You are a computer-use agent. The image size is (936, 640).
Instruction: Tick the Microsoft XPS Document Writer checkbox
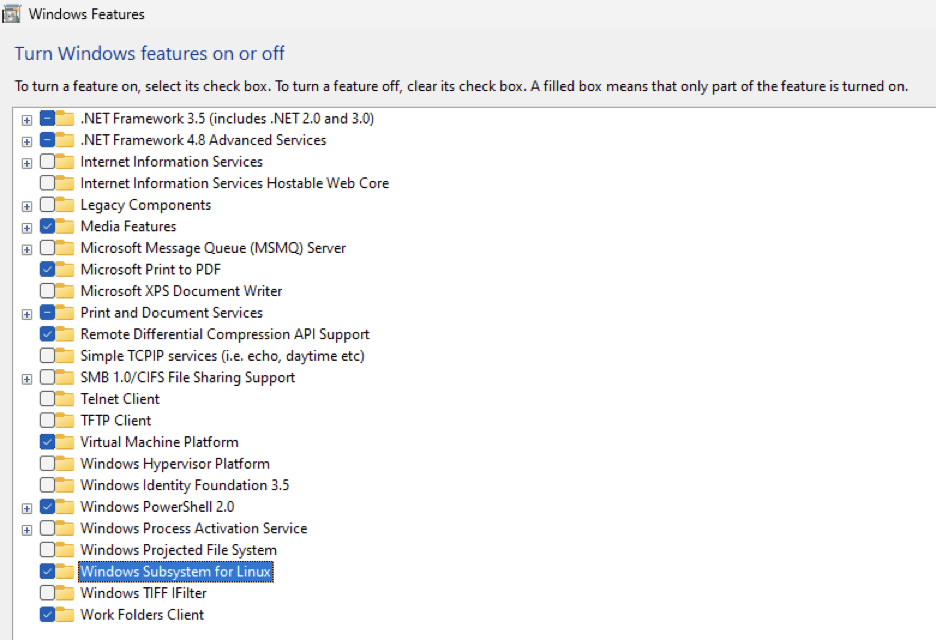pos(48,291)
